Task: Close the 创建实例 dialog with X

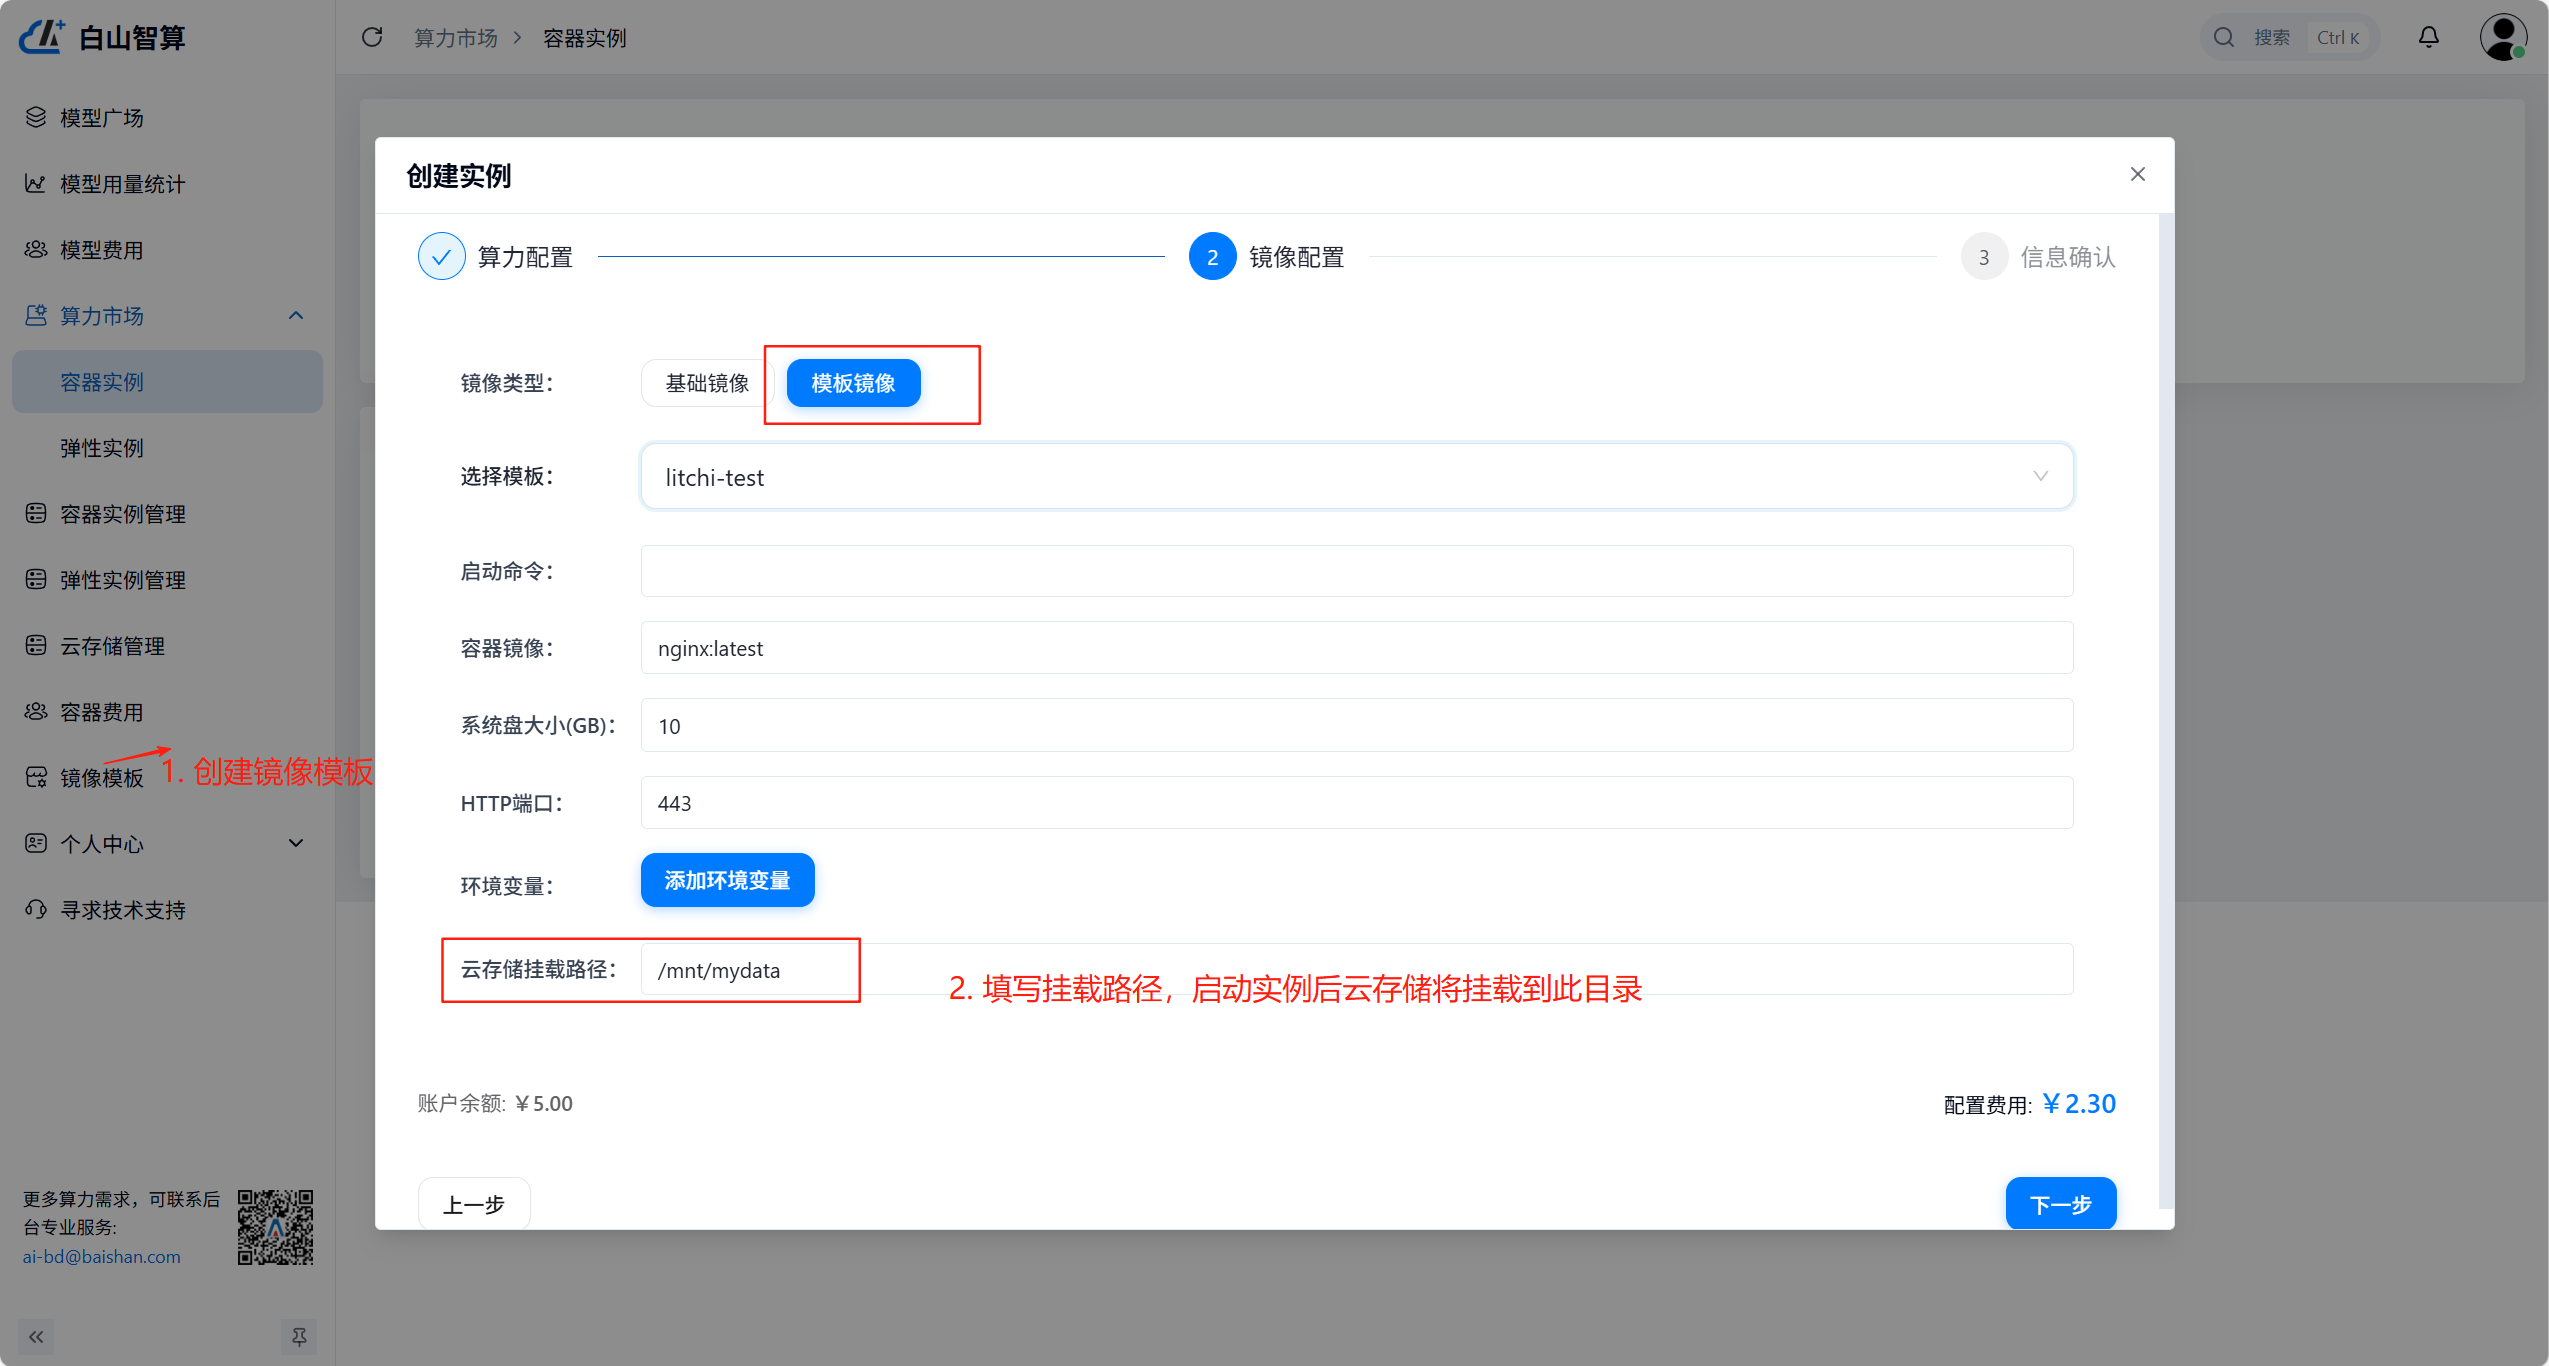Action: point(2137,174)
